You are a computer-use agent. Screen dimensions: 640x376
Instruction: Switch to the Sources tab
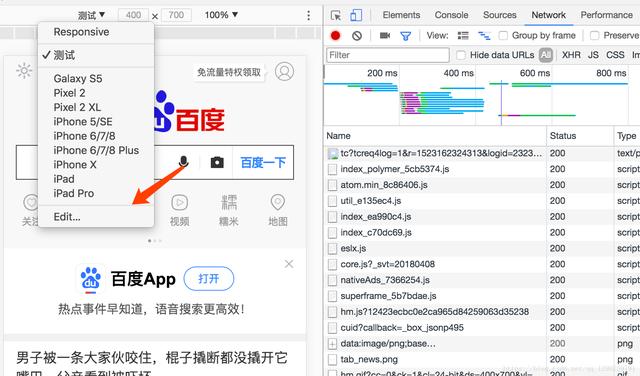(500, 15)
